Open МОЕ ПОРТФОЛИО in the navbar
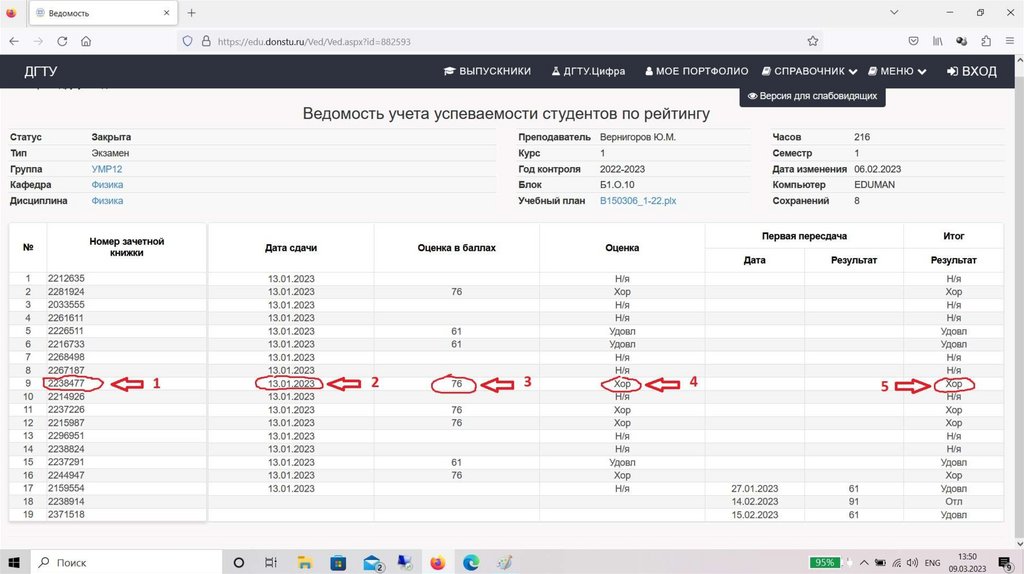Viewport: 1024px width, 574px height. click(697, 72)
